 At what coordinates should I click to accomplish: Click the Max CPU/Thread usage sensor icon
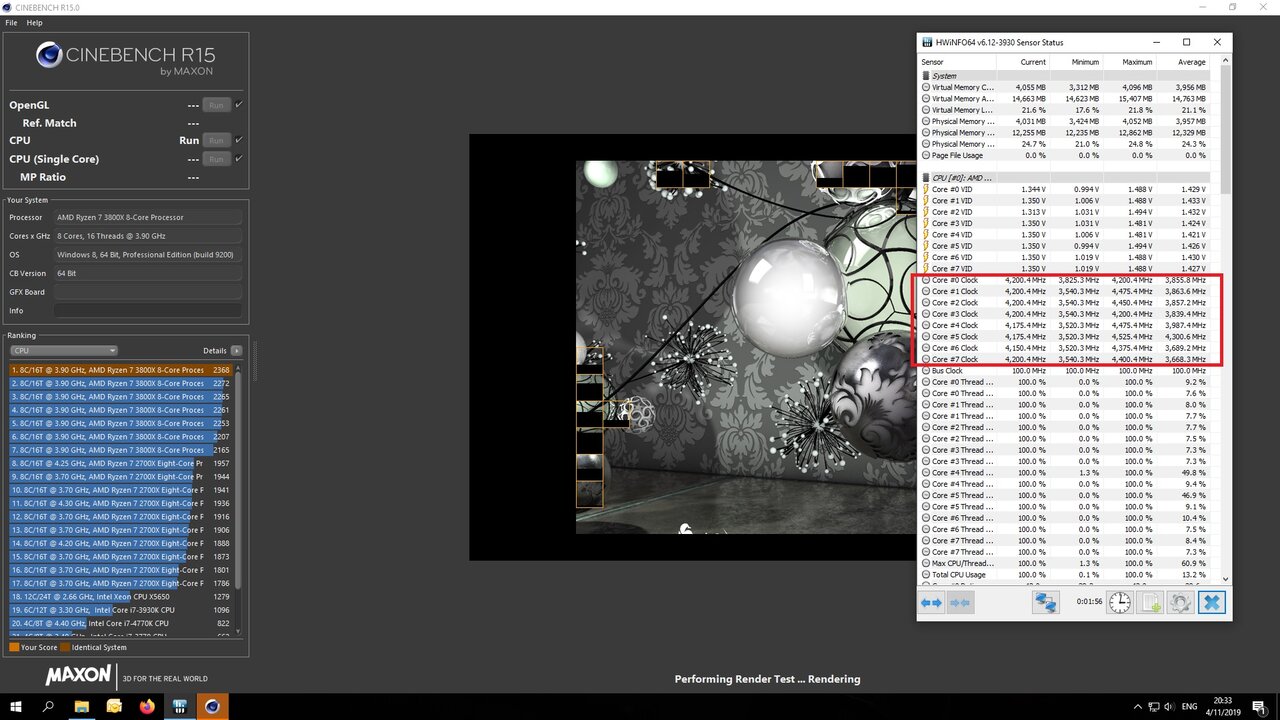[926, 564]
